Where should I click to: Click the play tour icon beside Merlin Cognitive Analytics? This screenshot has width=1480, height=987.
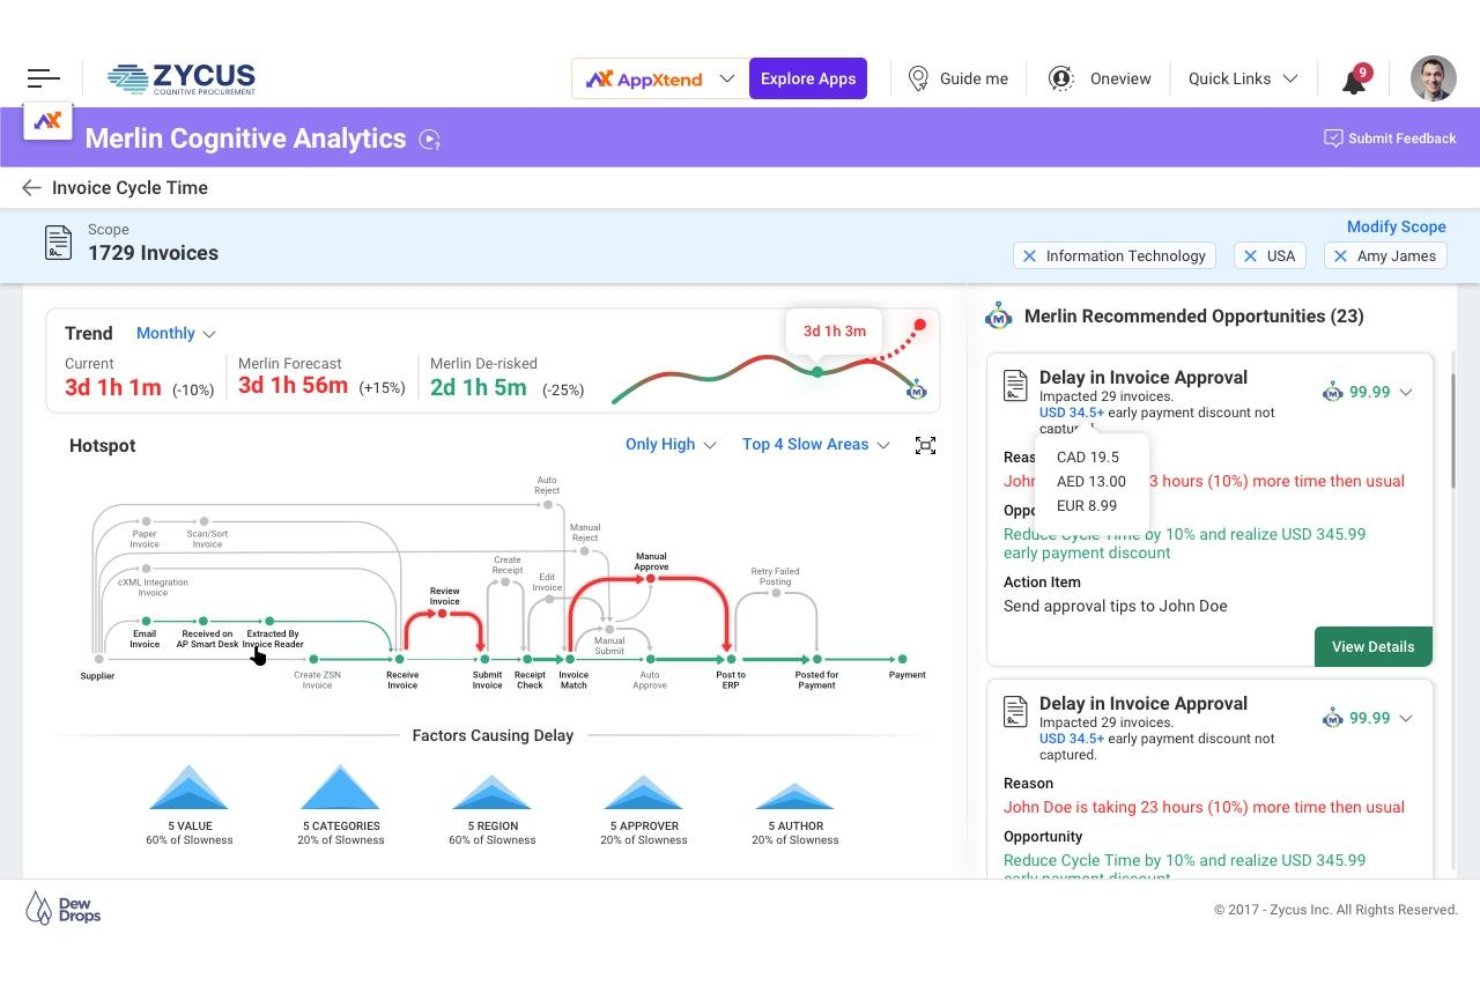coord(430,140)
